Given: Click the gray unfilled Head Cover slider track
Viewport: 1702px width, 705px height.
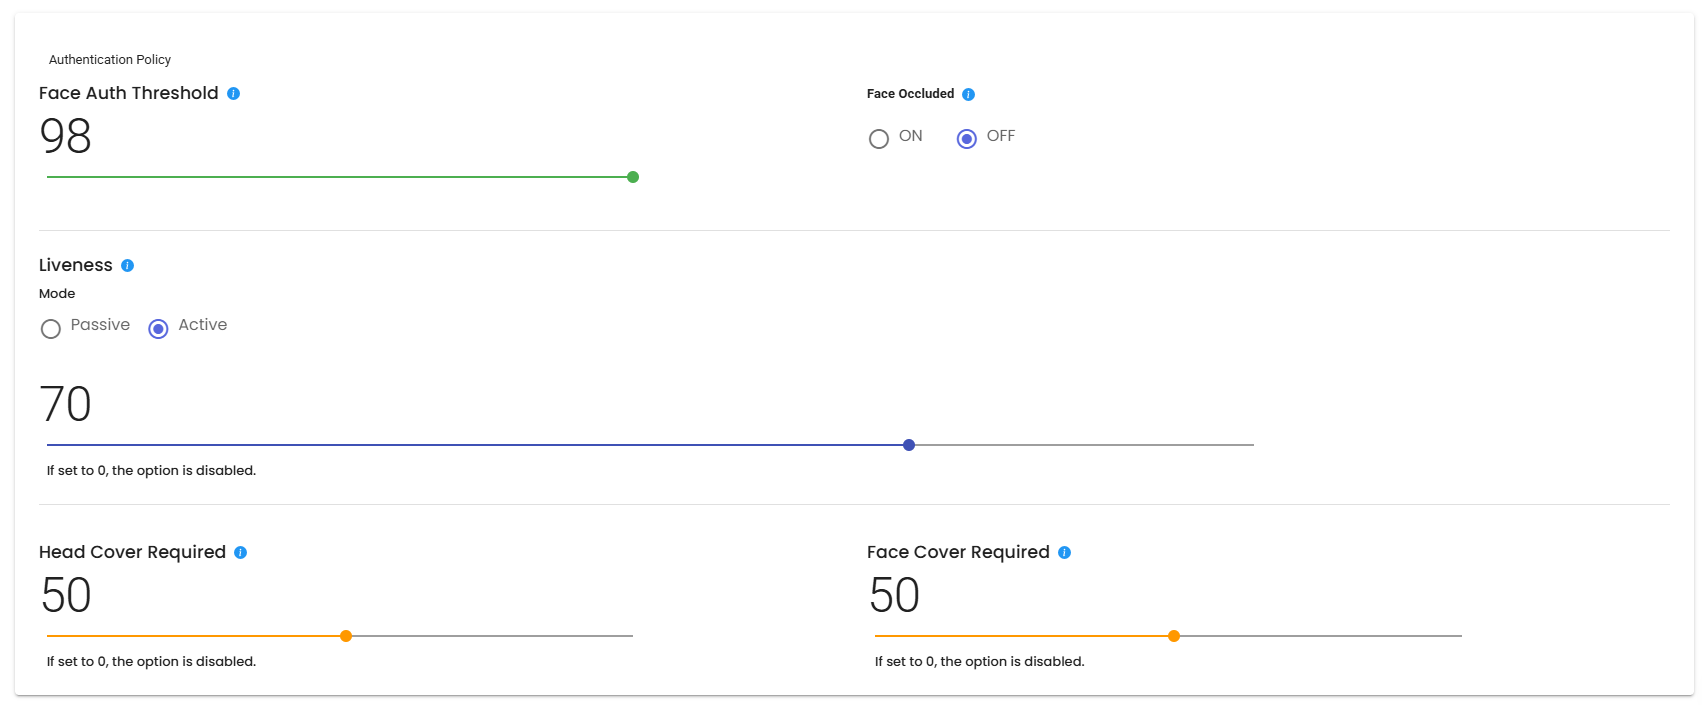Looking at the screenshot, I should [490, 636].
